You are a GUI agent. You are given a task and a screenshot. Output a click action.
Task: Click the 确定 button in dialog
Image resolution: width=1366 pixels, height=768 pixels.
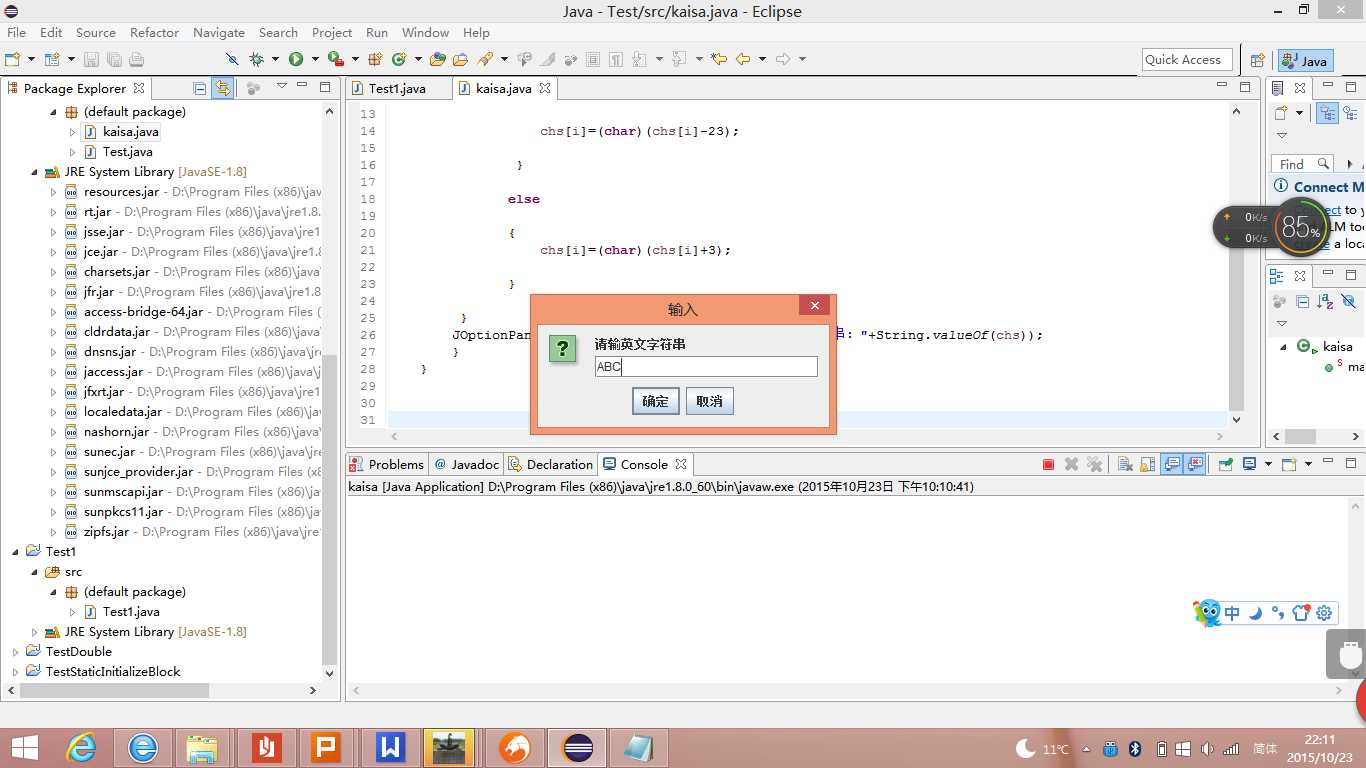655,401
